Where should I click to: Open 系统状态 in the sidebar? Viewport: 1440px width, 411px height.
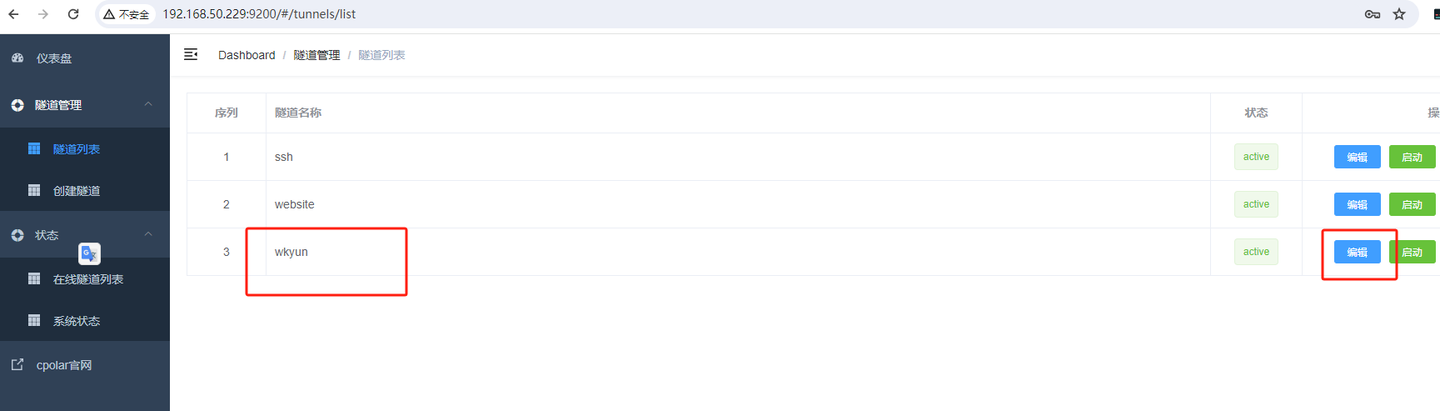[x=76, y=321]
